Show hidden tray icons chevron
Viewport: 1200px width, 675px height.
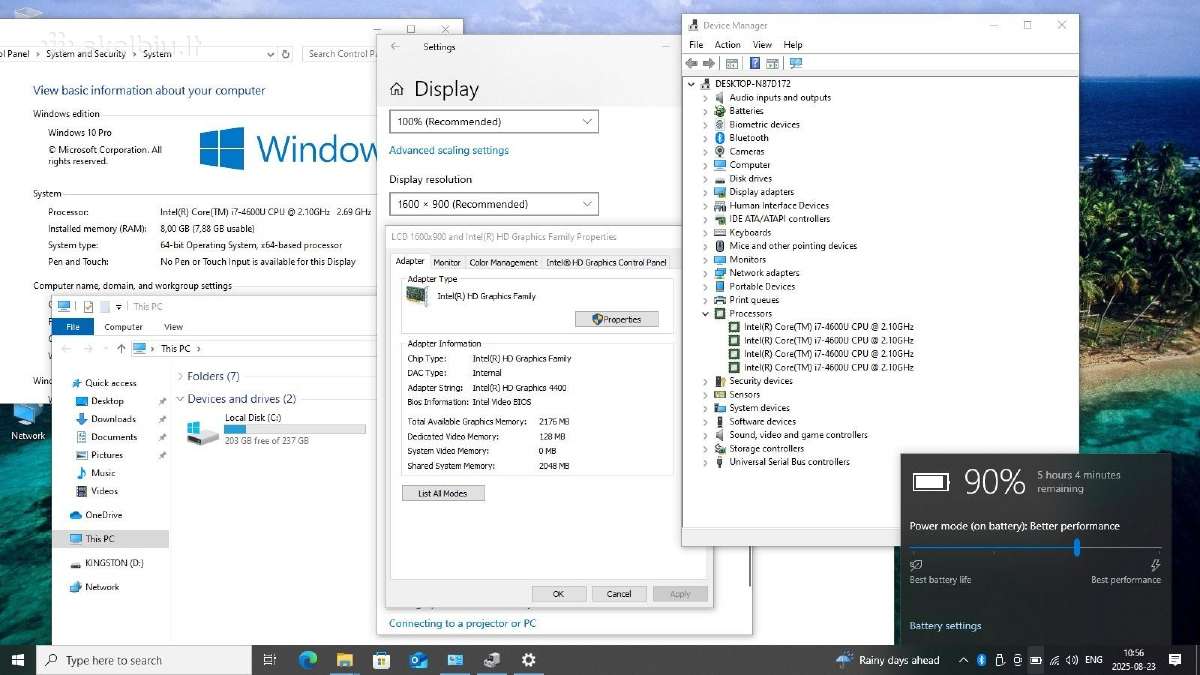pos(963,660)
